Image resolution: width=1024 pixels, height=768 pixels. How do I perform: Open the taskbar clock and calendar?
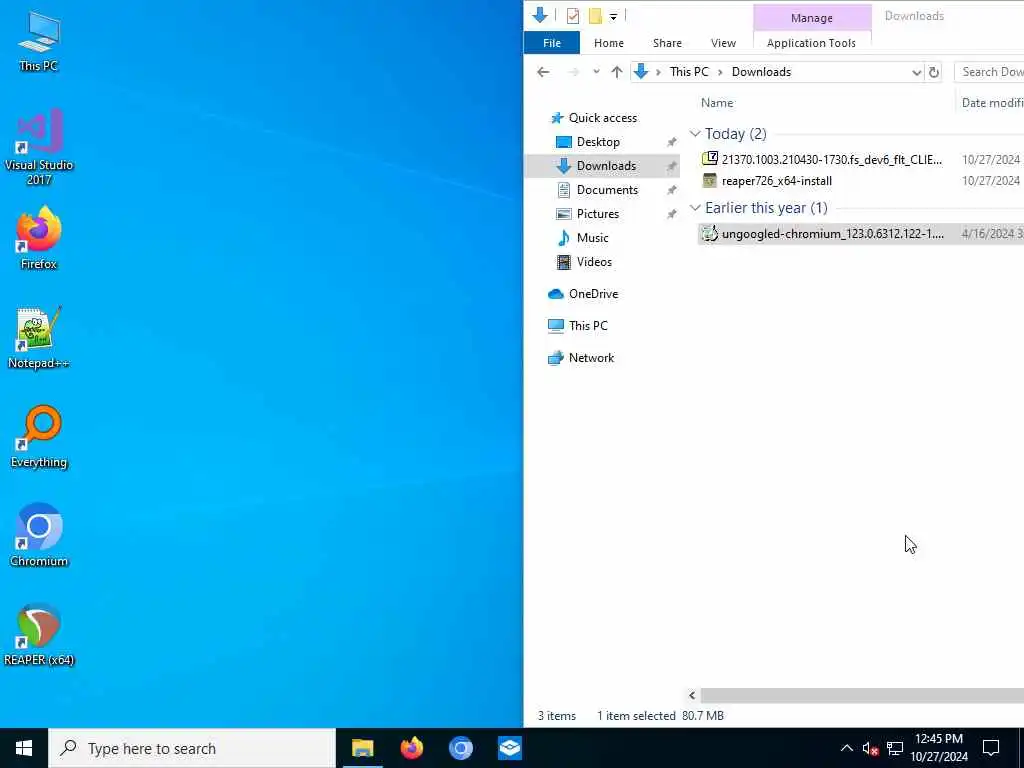tap(938, 748)
